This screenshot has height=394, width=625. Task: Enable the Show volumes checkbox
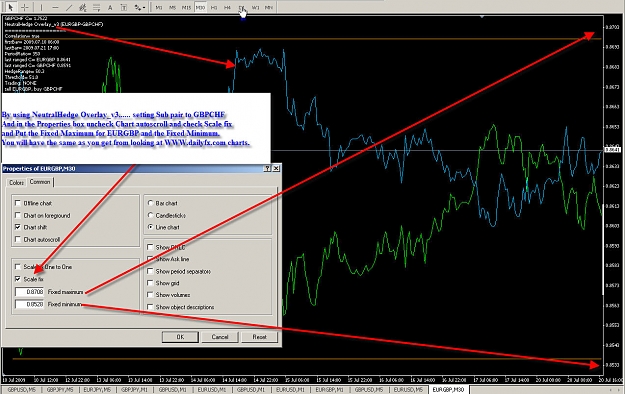point(150,295)
